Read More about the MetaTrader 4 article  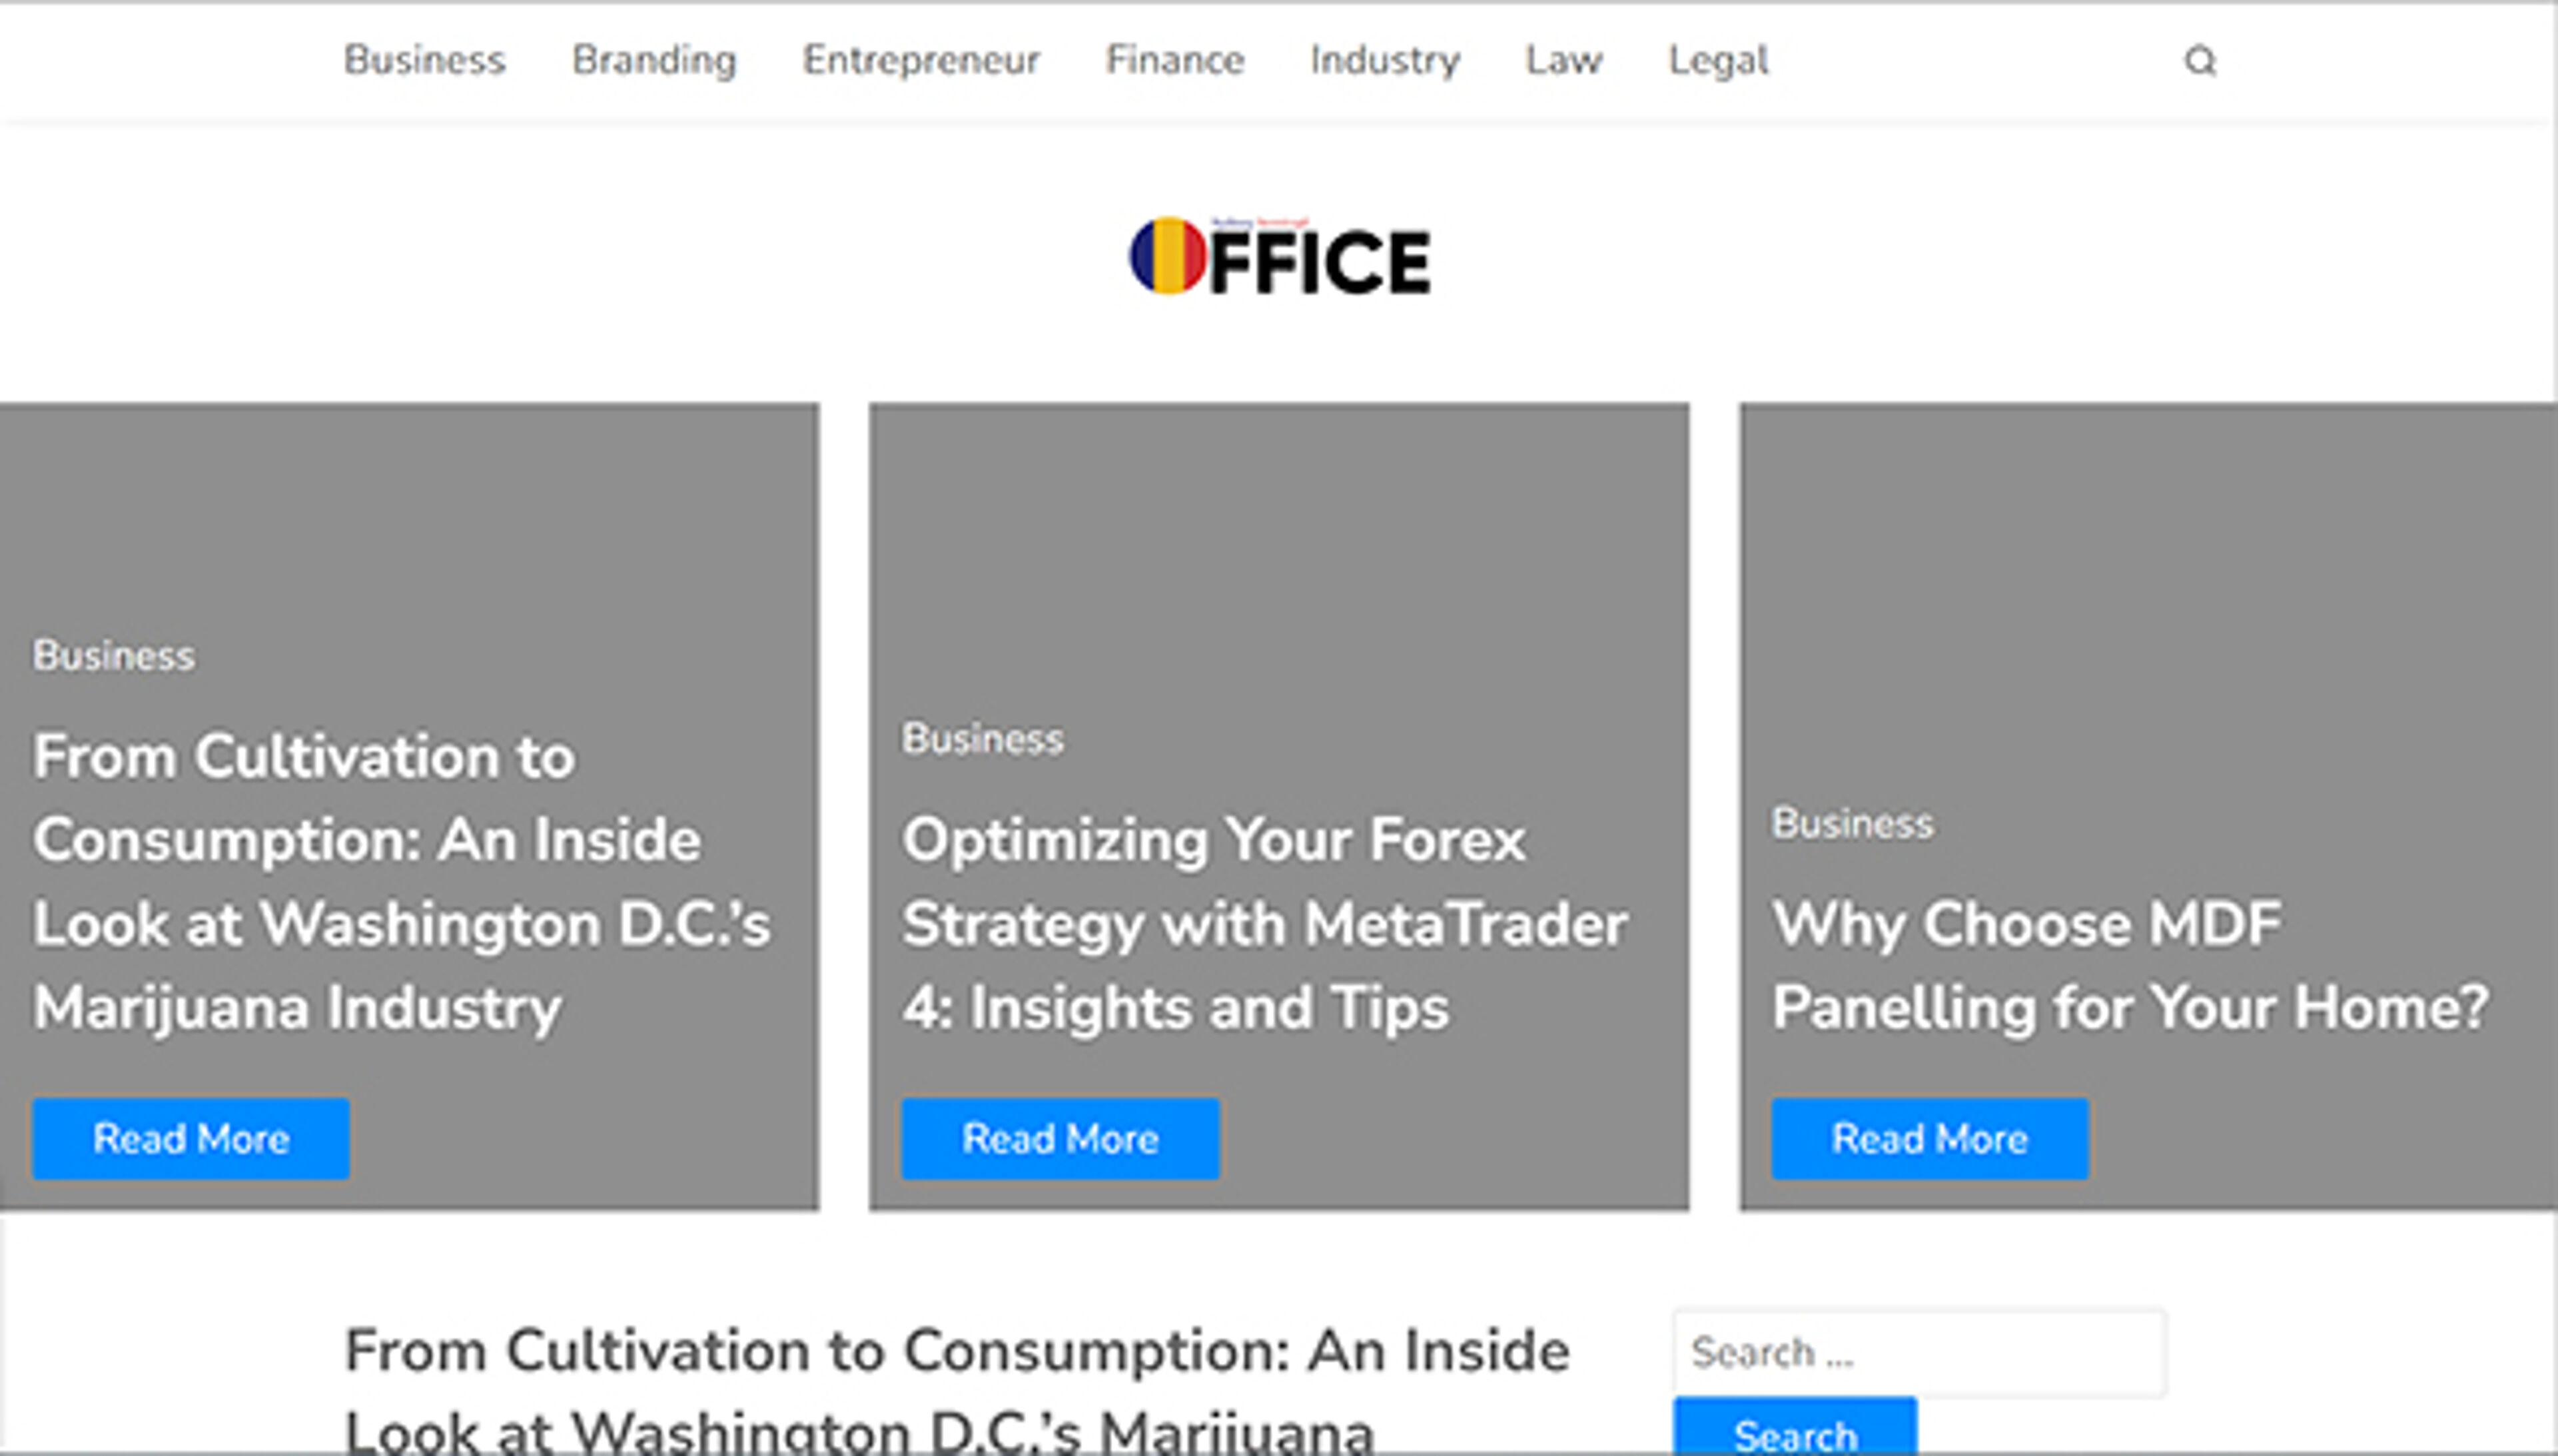pyautogui.click(x=1059, y=1138)
